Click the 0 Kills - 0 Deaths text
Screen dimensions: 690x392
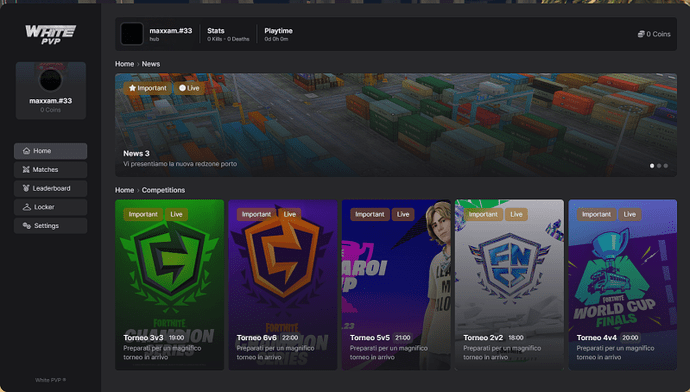[x=228, y=39]
